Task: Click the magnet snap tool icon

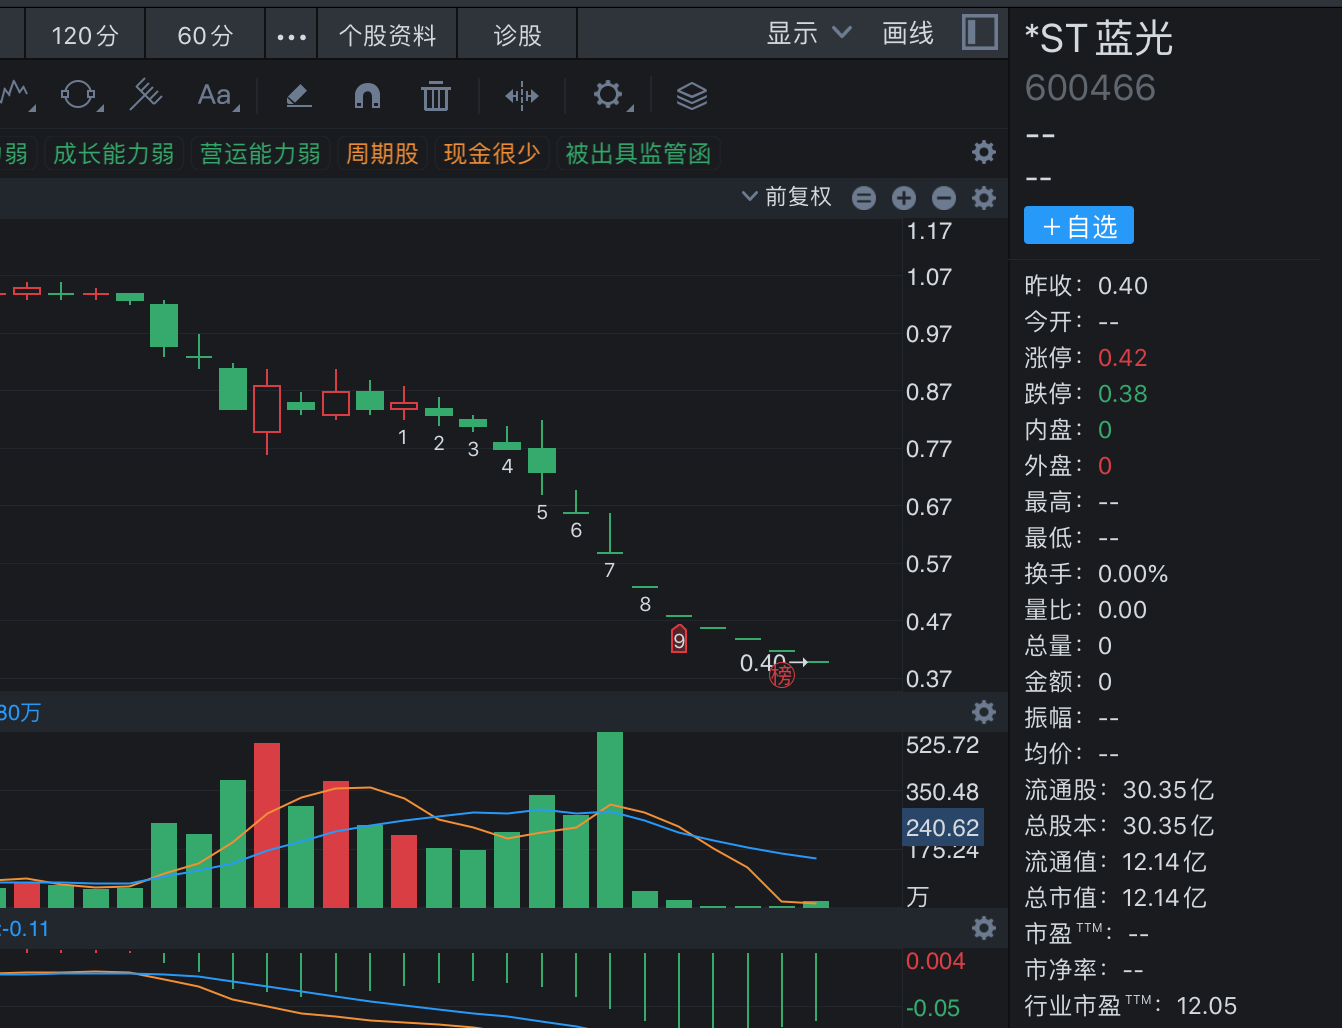Action: (367, 96)
